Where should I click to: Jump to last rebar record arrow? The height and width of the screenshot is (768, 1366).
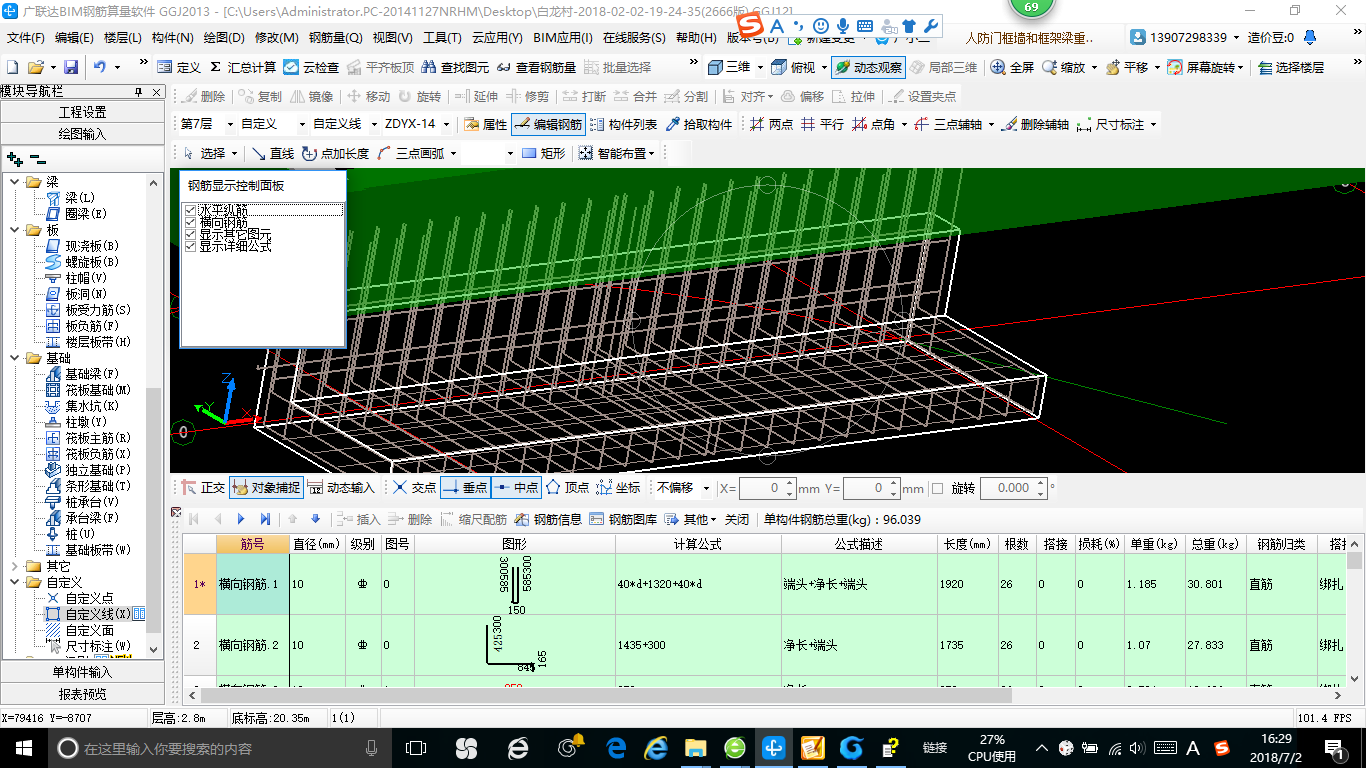[265, 519]
